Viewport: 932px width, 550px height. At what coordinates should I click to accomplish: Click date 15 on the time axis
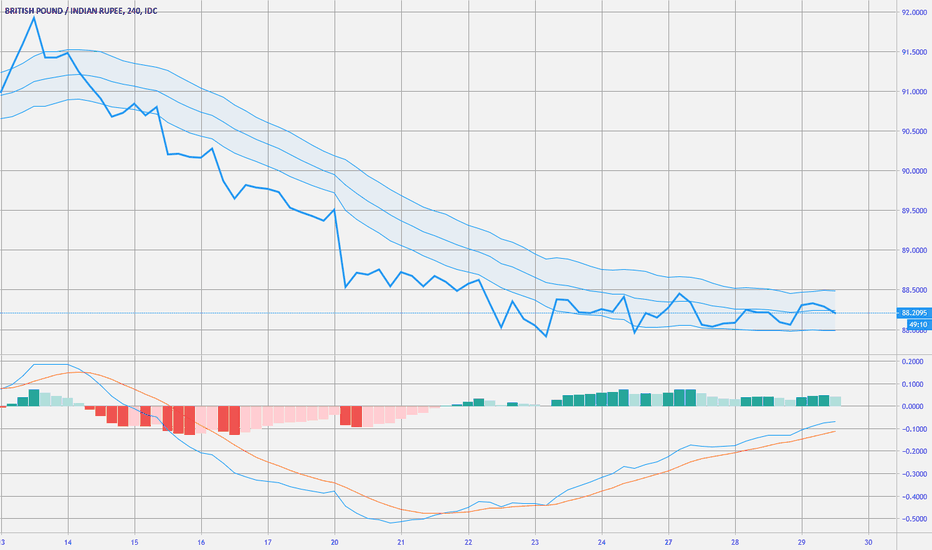(134, 542)
